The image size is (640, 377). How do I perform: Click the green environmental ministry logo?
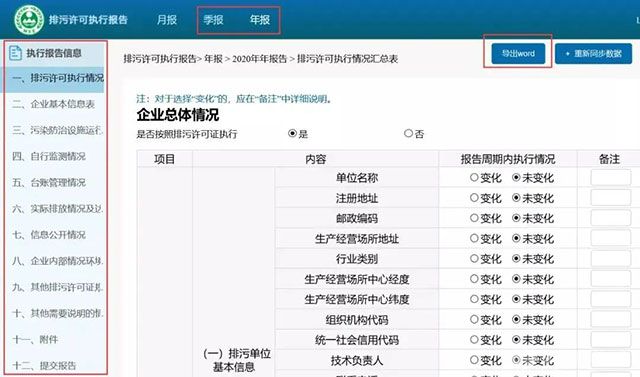click(29, 20)
